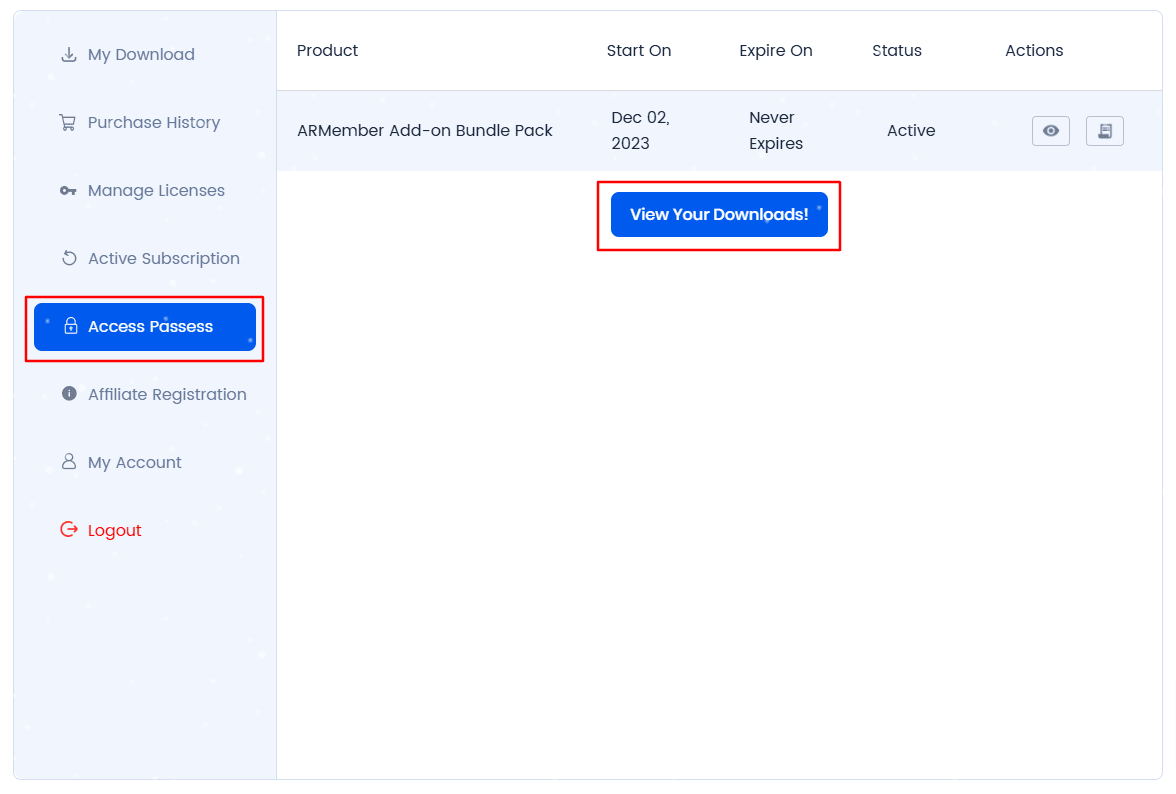
Task: Click the Product column header
Action: pos(327,51)
